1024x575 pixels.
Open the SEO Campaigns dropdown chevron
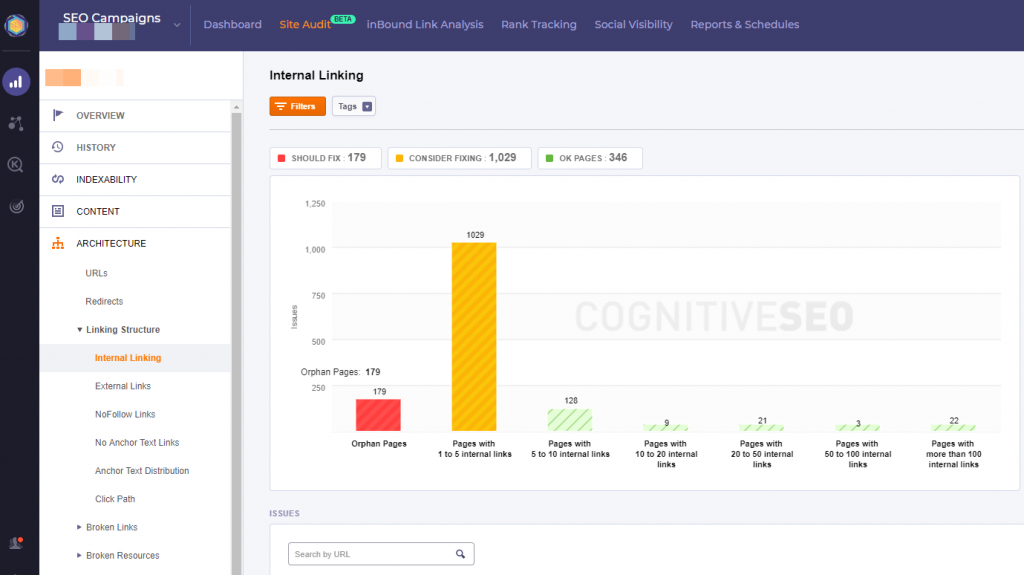click(x=177, y=25)
